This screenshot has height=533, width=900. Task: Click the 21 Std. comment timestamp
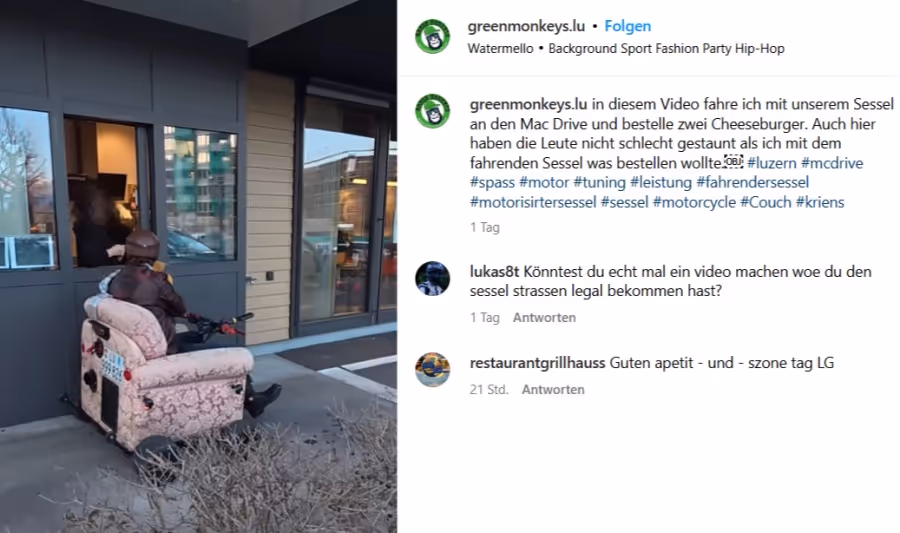(x=489, y=390)
